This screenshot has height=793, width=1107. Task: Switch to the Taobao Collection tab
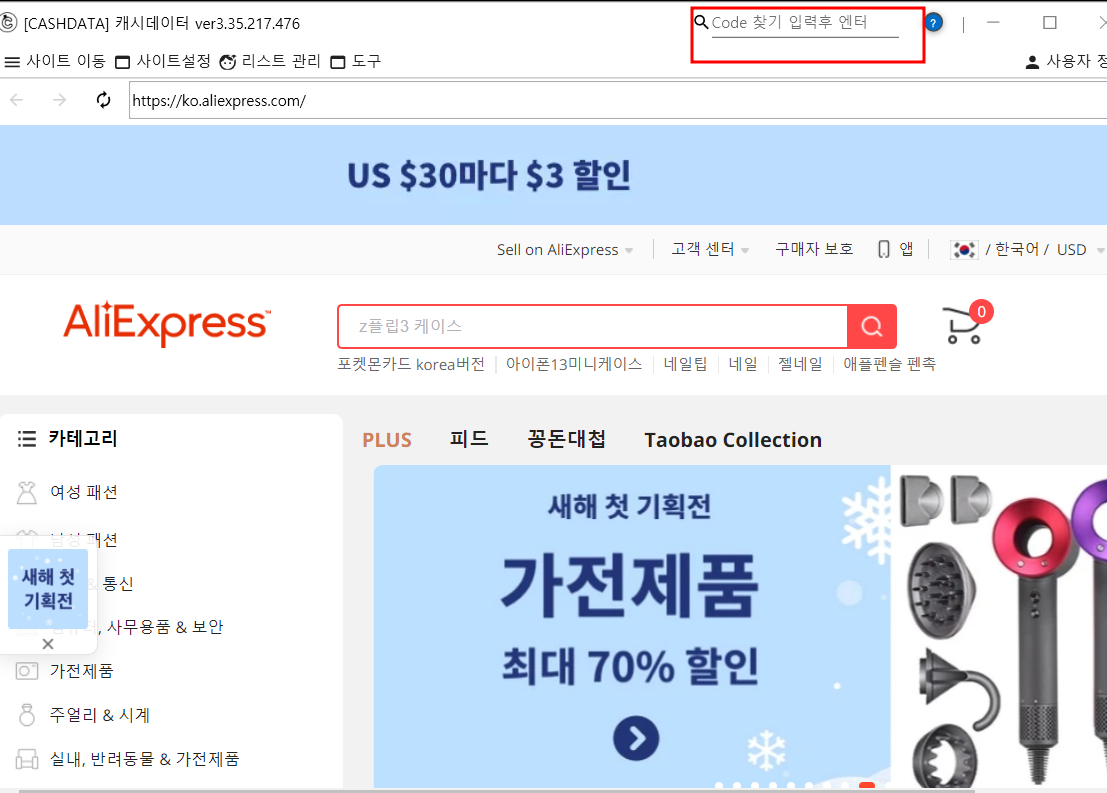pyautogui.click(x=733, y=440)
